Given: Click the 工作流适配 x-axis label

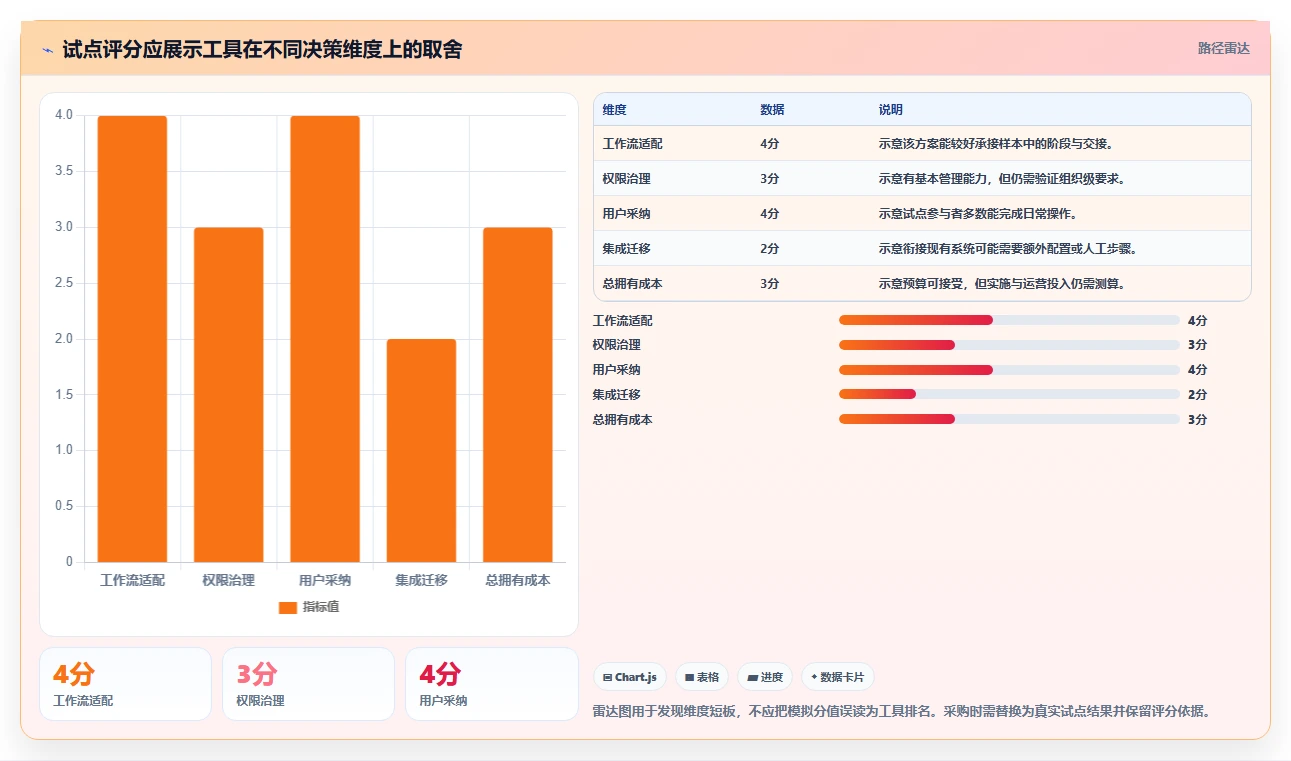Looking at the screenshot, I should [132, 580].
